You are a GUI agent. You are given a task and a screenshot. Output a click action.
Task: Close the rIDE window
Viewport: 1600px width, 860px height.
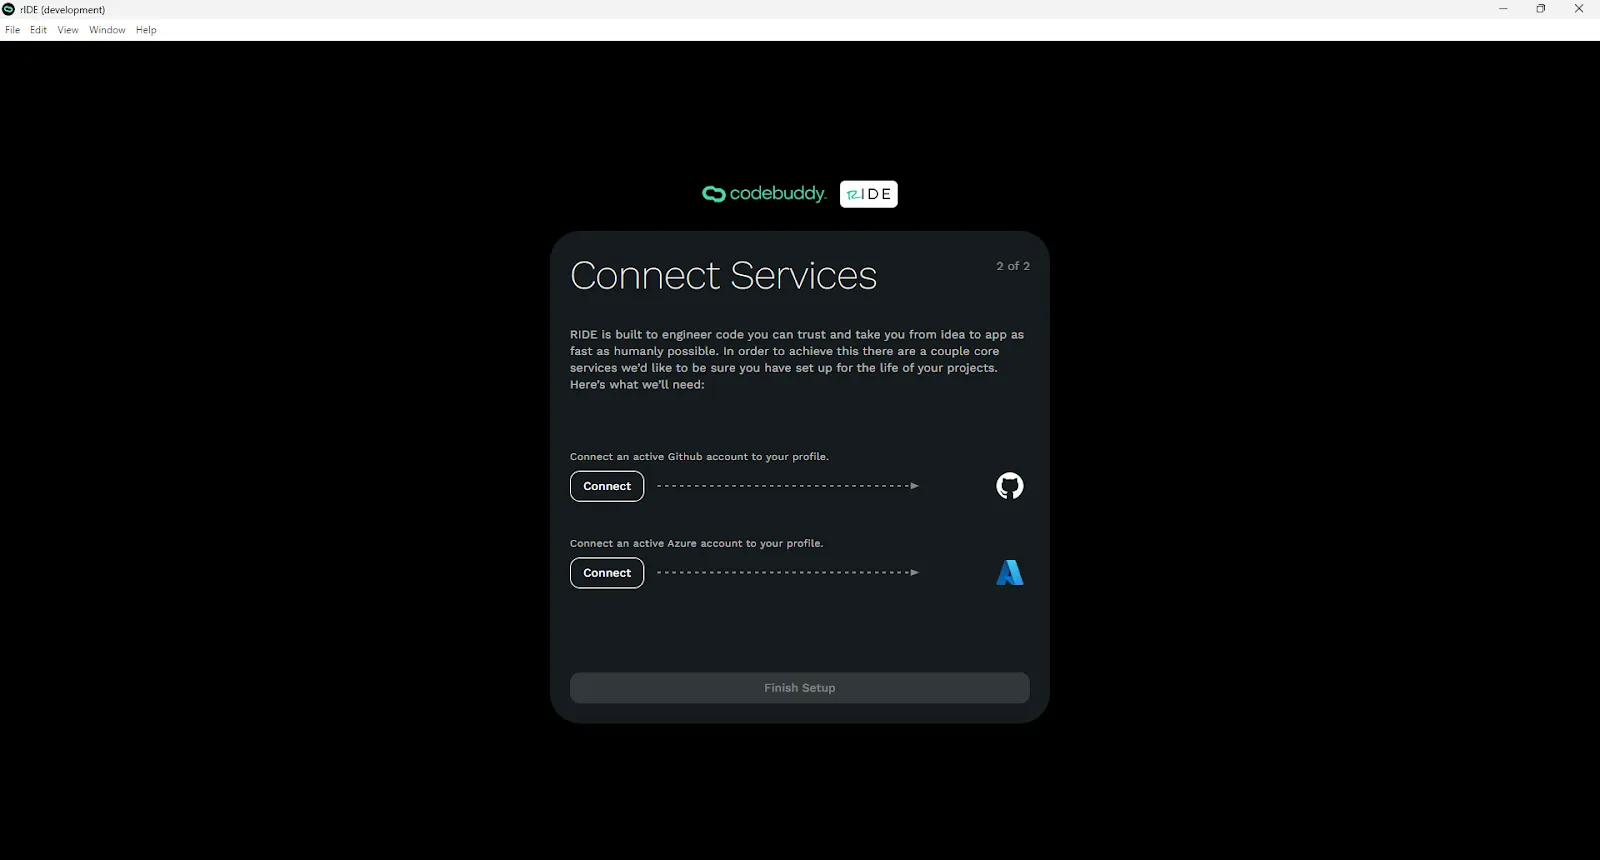pyautogui.click(x=1579, y=9)
